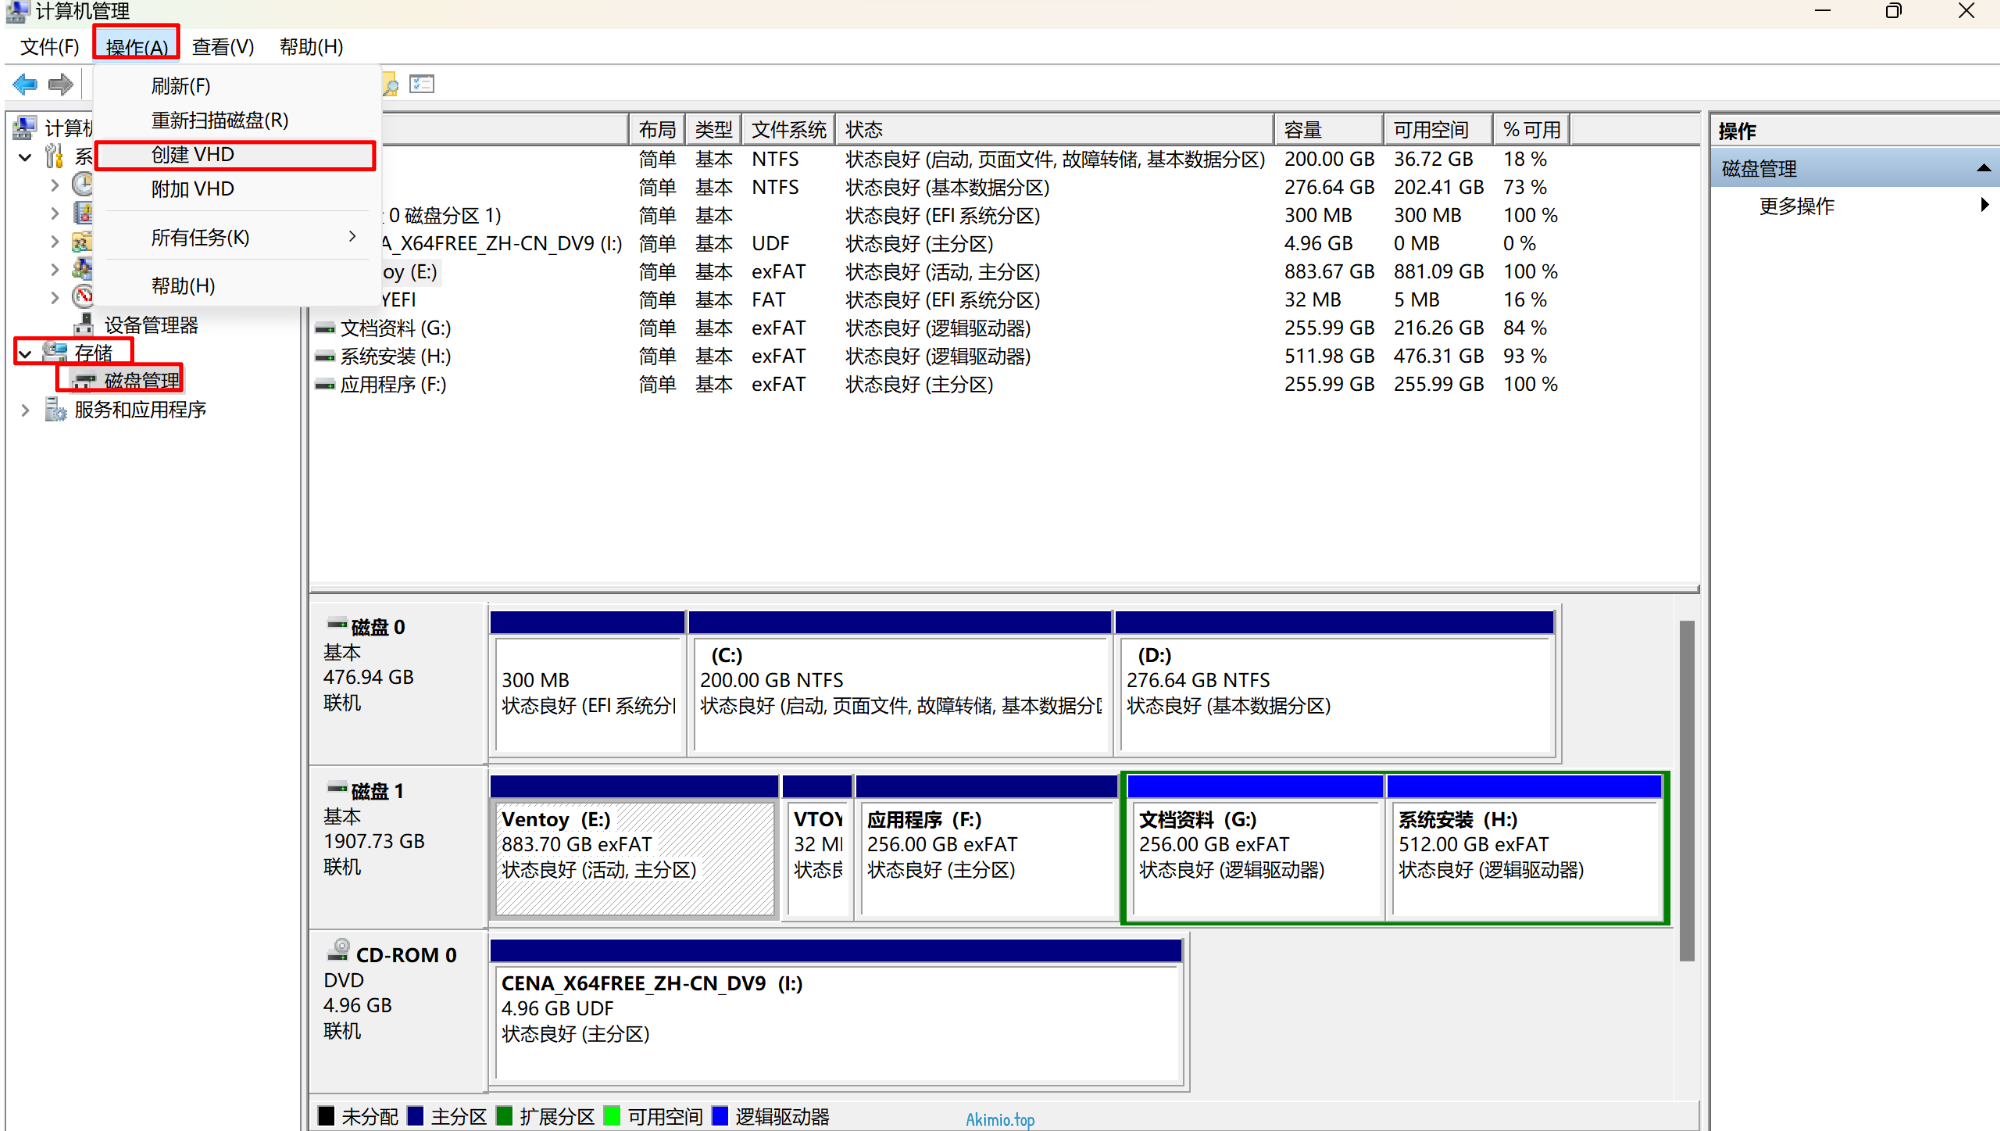Collapse the 存储 tree node
The width and height of the screenshot is (2000, 1131).
click(x=25, y=353)
